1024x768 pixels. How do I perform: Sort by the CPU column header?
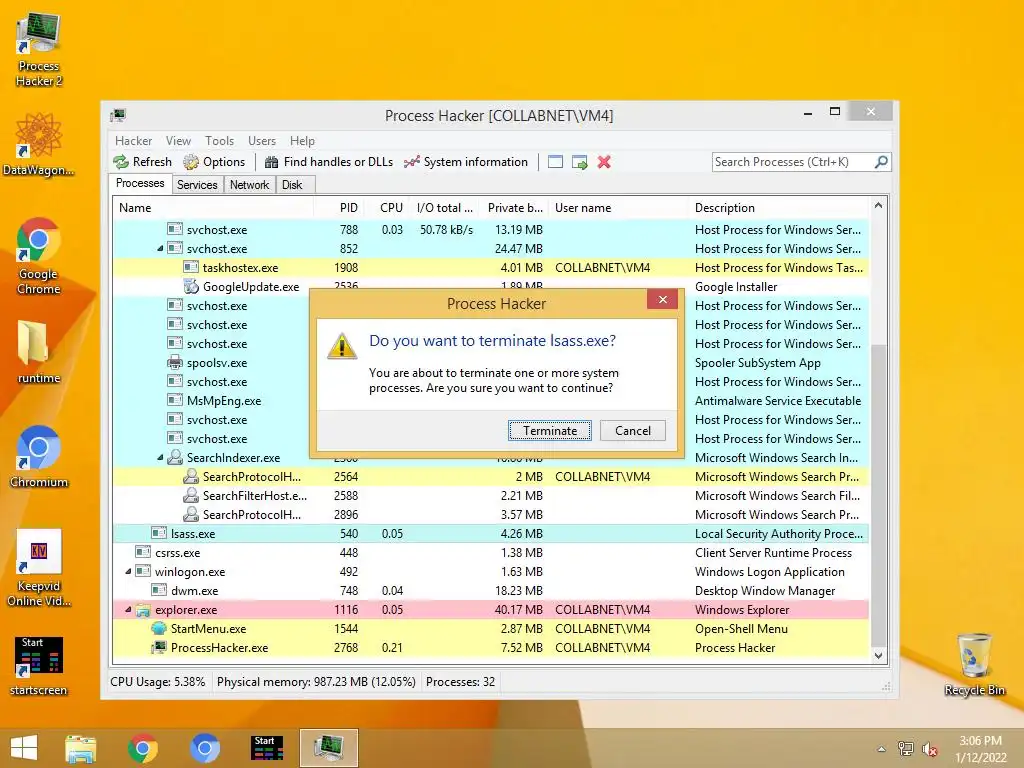click(386, 208)
